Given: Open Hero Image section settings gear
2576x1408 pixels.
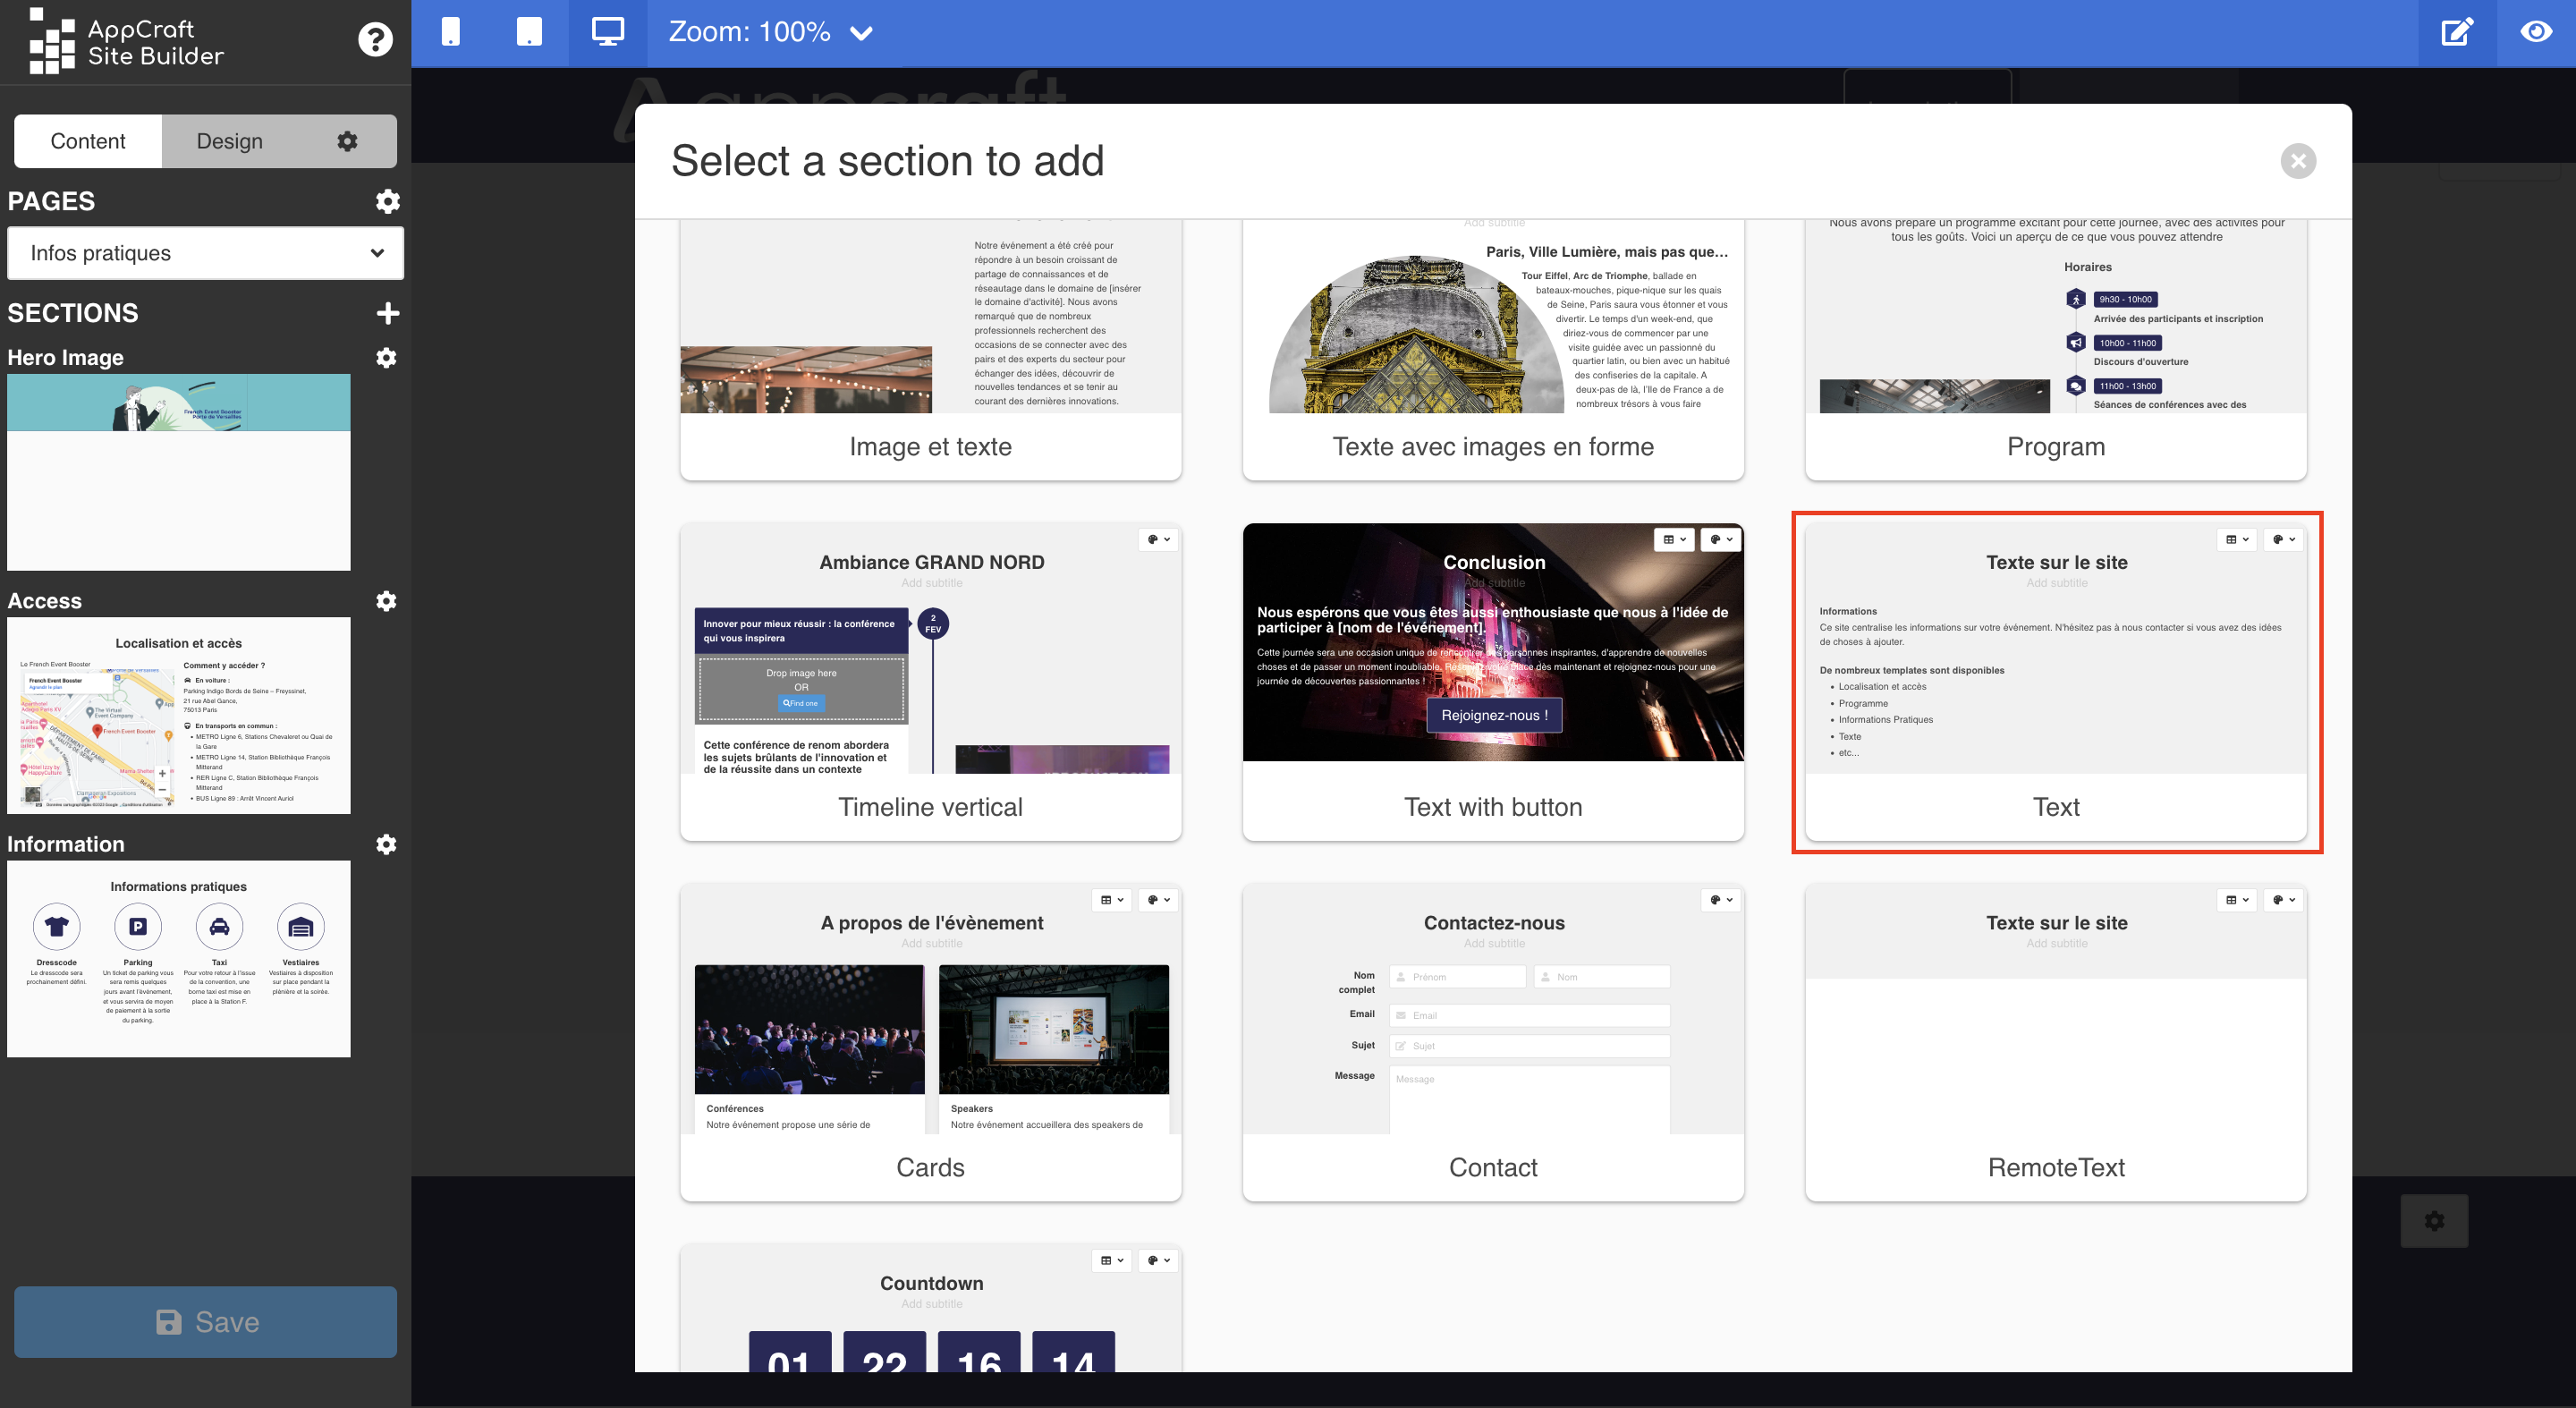Looking at the screenshot, I should 386,358.
